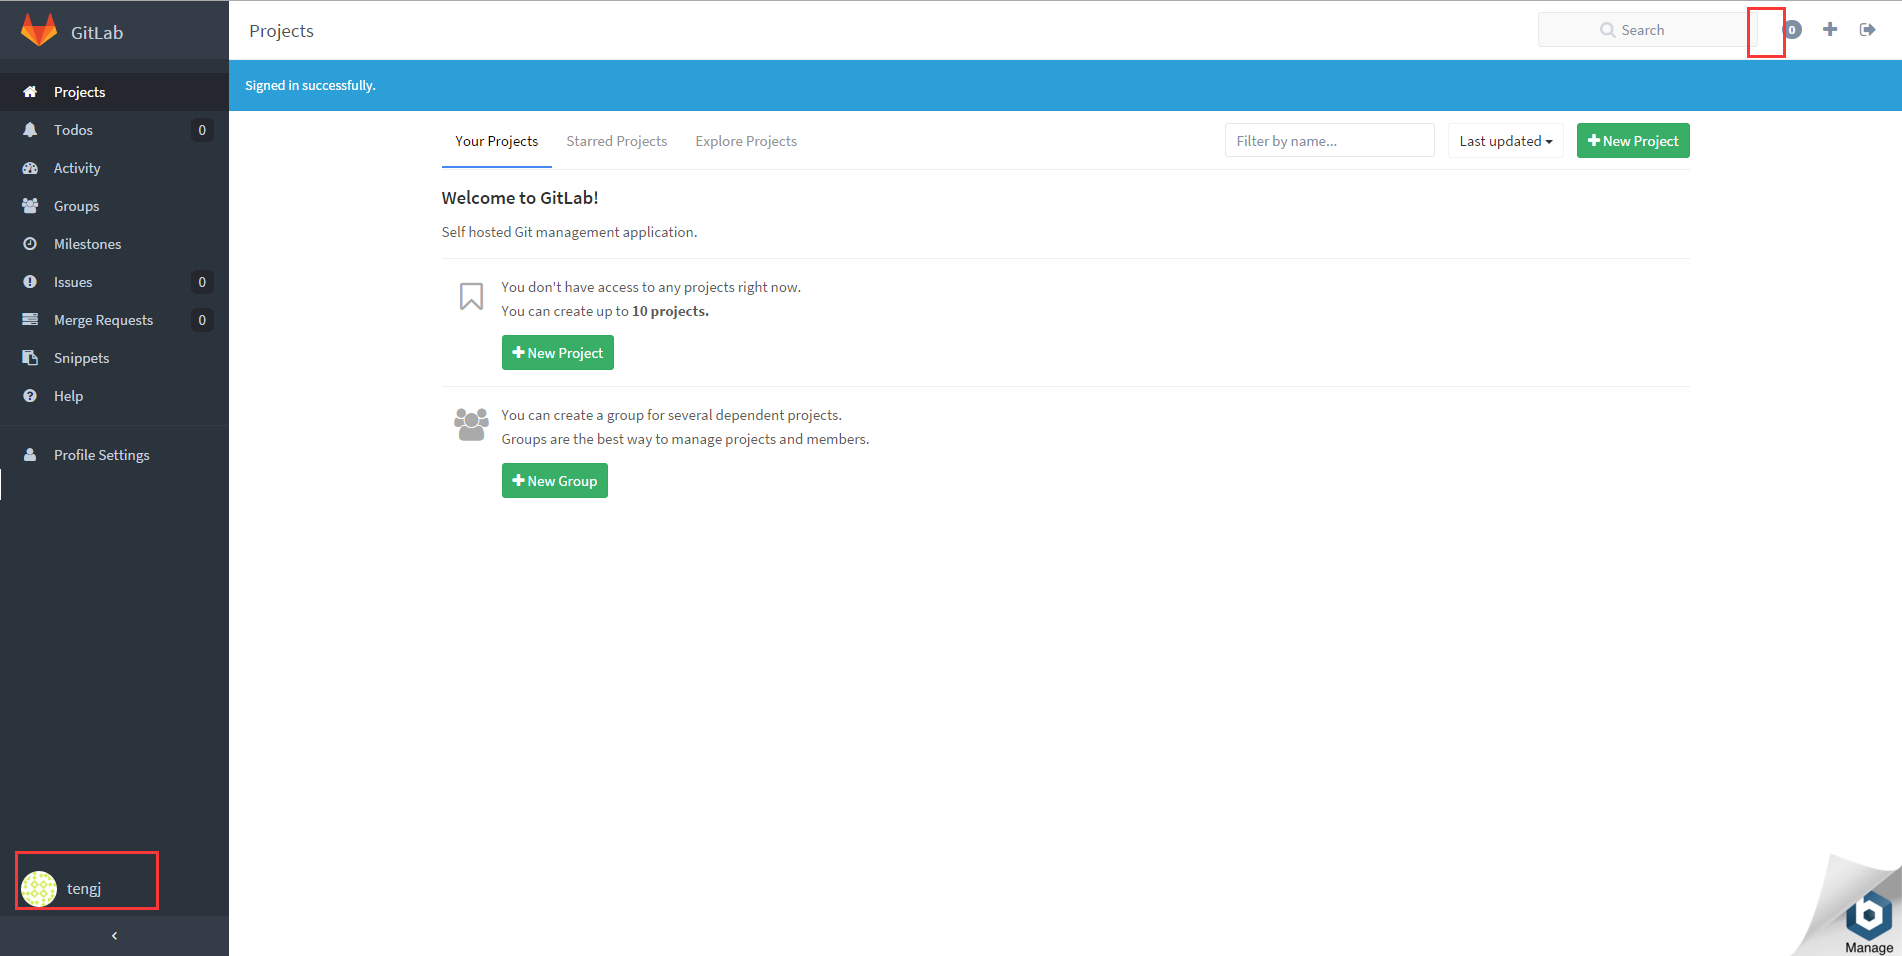This screenshot has width=1902, height=956.
Task: Click the tengj user avatar
Action: point(39,888)
